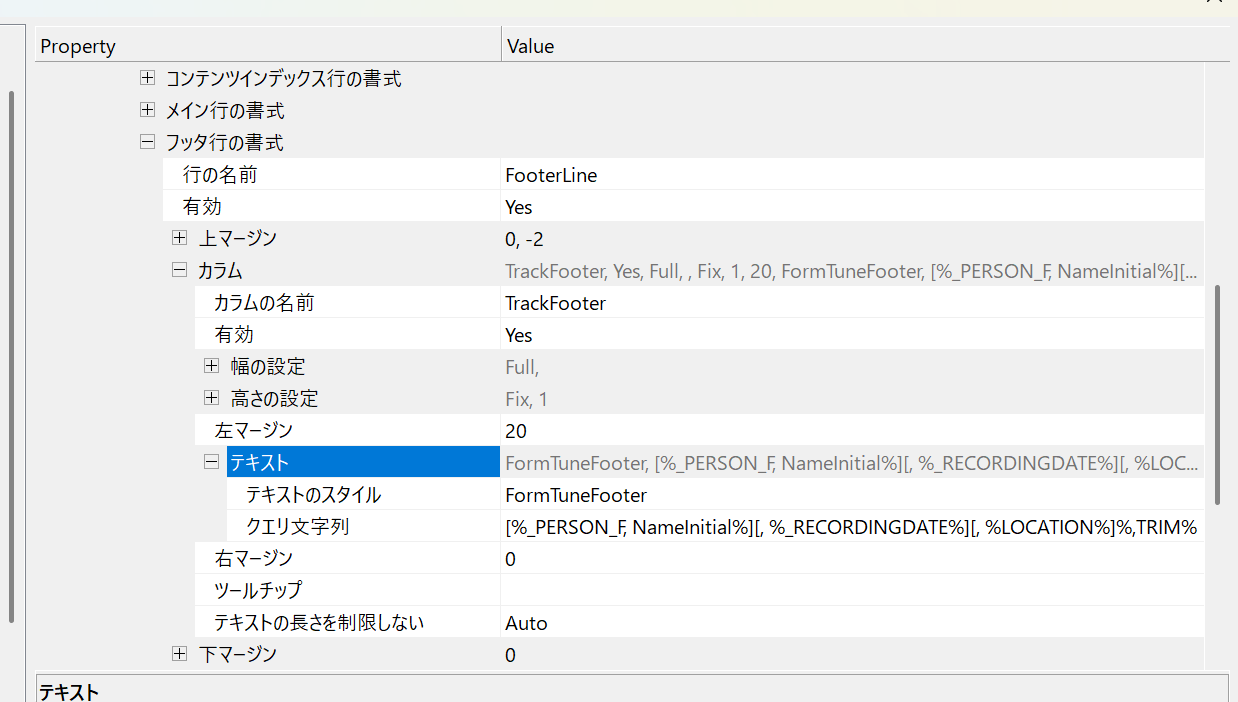Edit 左マージン value 20

click(x=850, y=431)
